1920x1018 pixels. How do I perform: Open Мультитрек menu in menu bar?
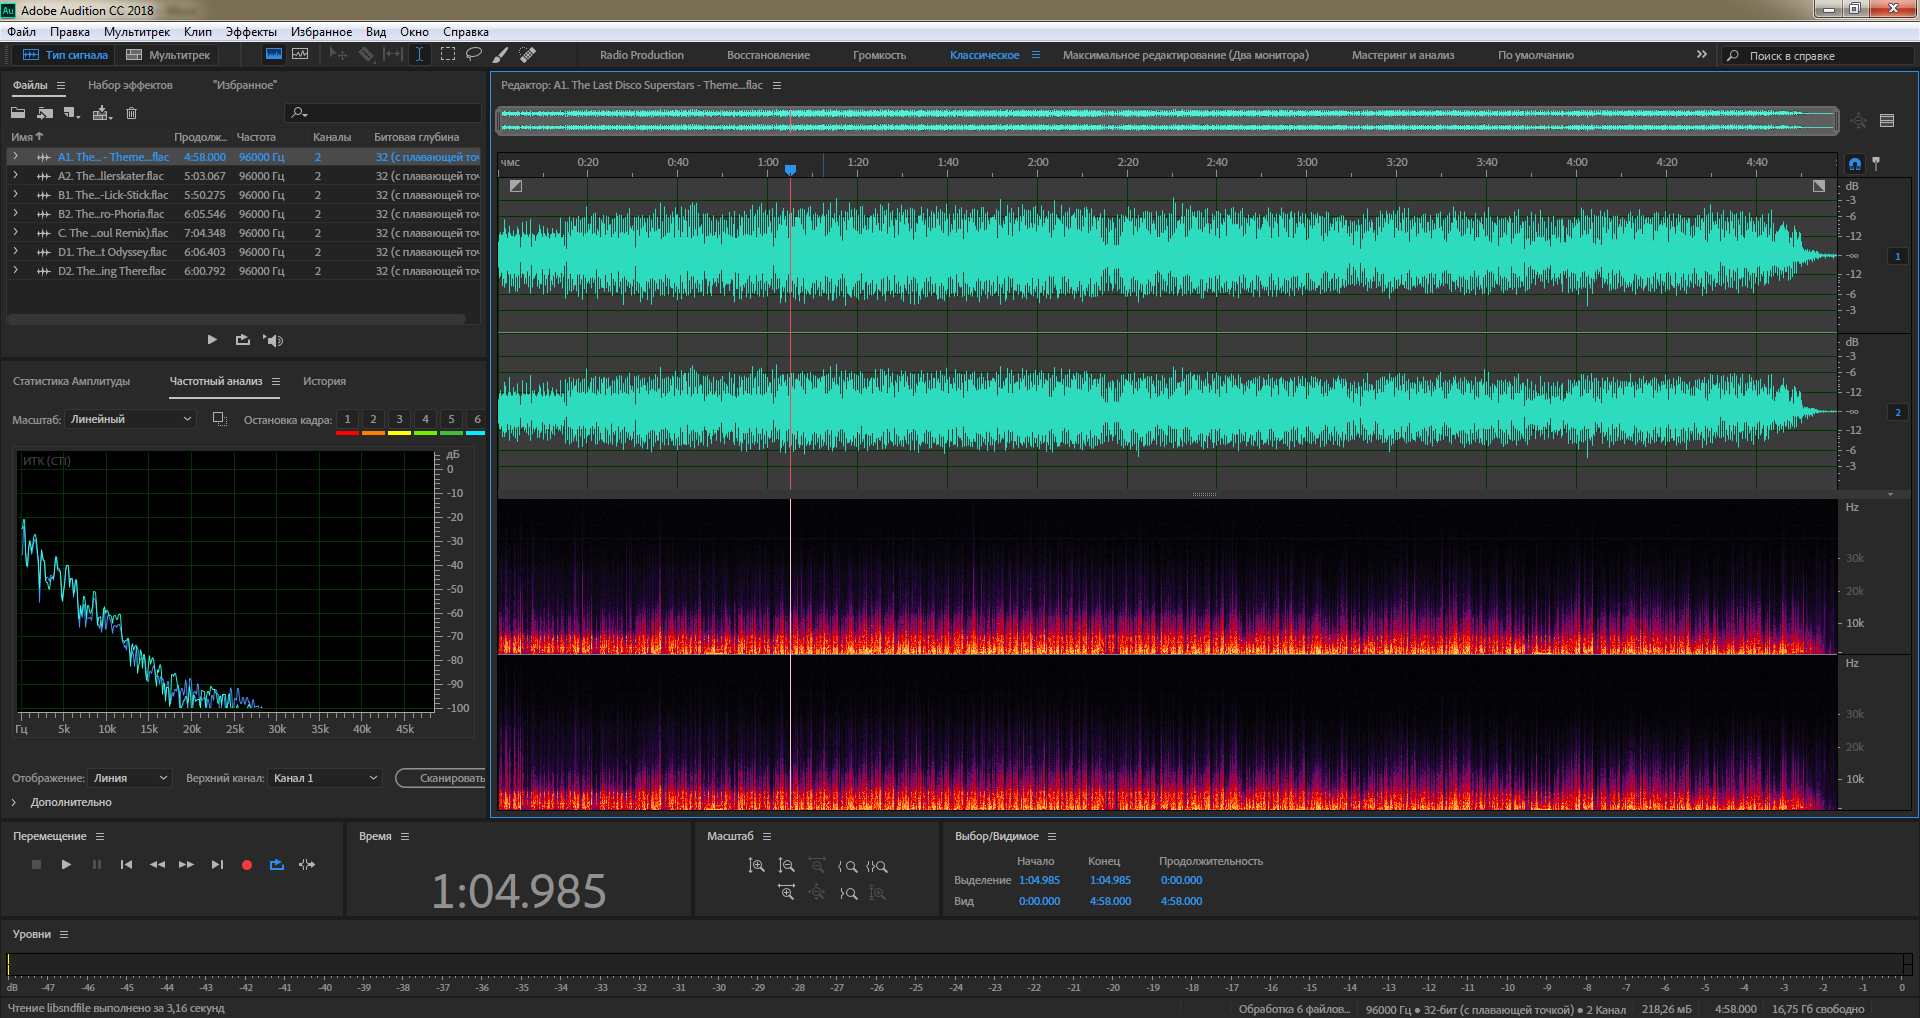(x=137, y=32)
